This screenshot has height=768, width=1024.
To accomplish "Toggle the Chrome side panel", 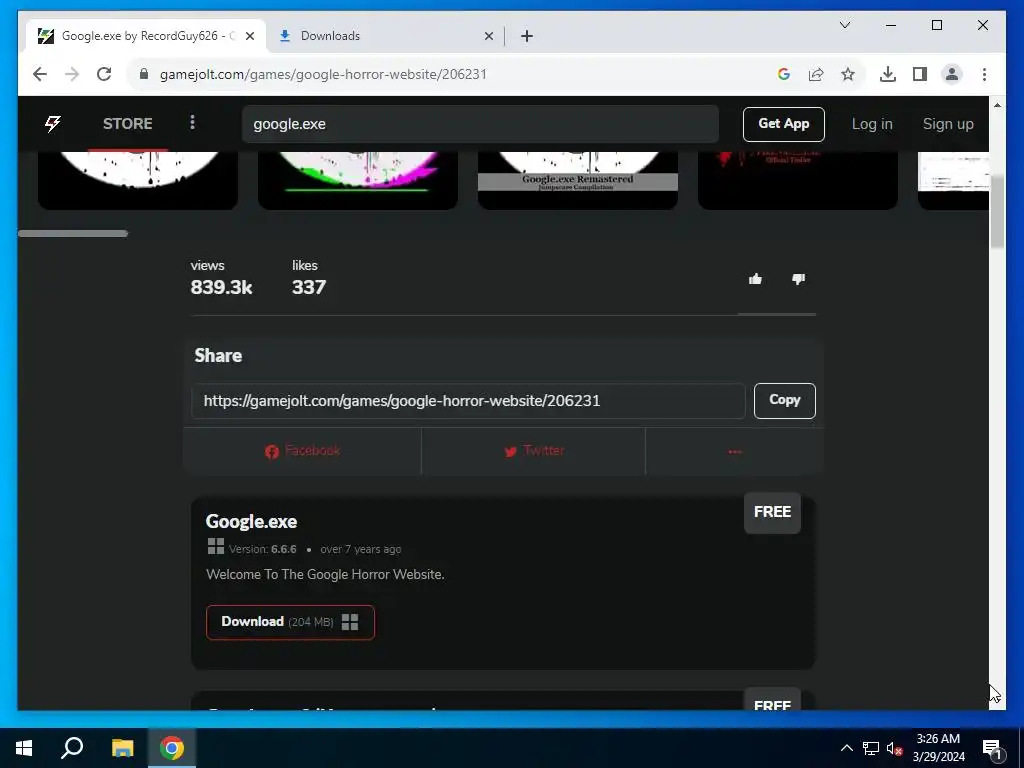I will click(x=920, y=74).
